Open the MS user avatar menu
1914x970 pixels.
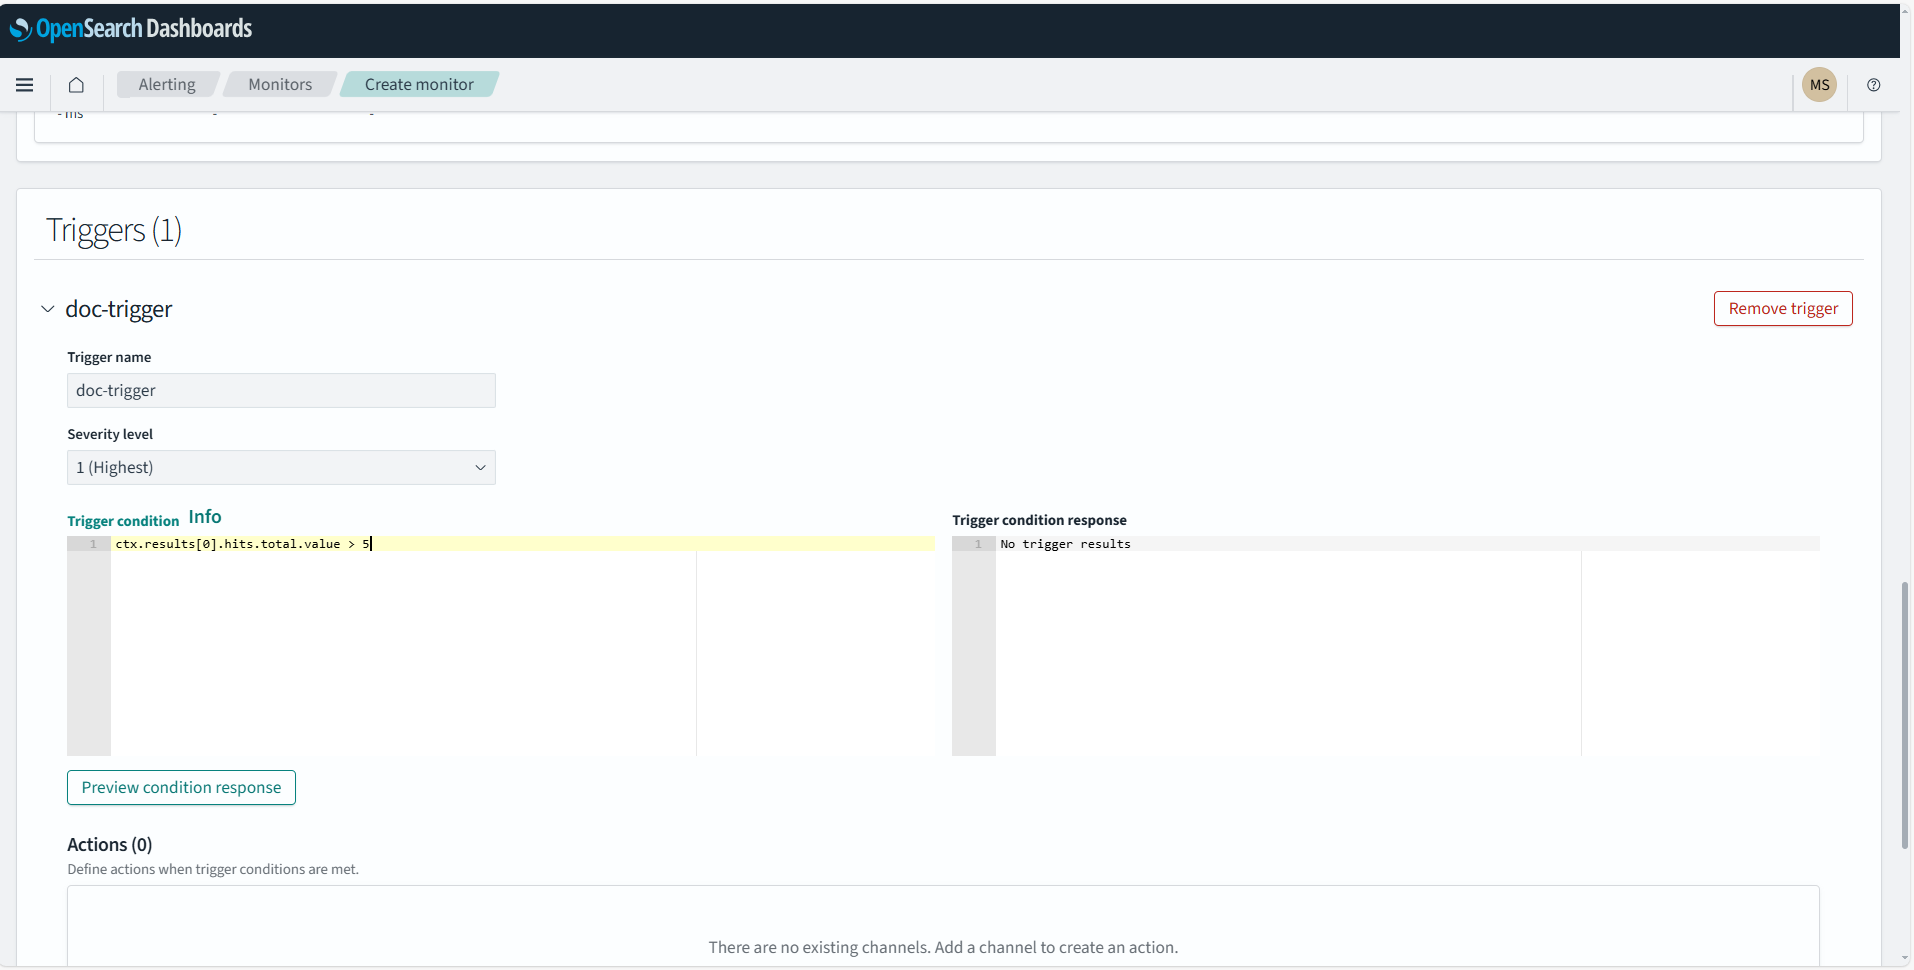click(1819, 85)
